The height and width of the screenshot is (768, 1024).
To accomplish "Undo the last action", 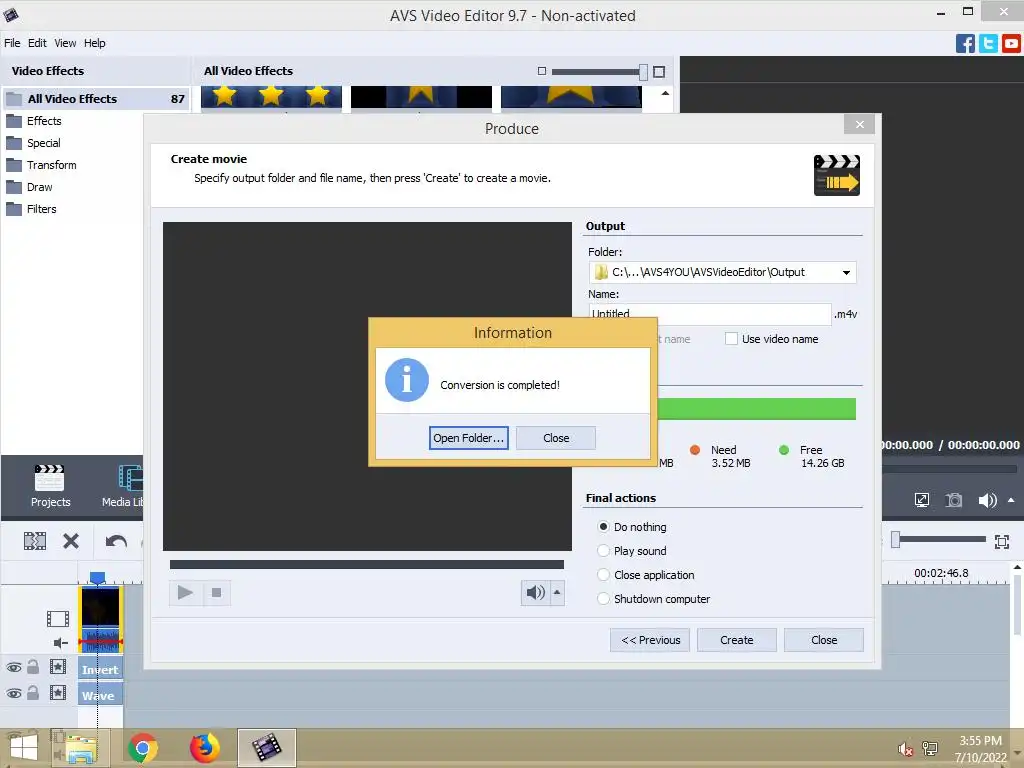I will pyautogui.click(x=116, y=541).
